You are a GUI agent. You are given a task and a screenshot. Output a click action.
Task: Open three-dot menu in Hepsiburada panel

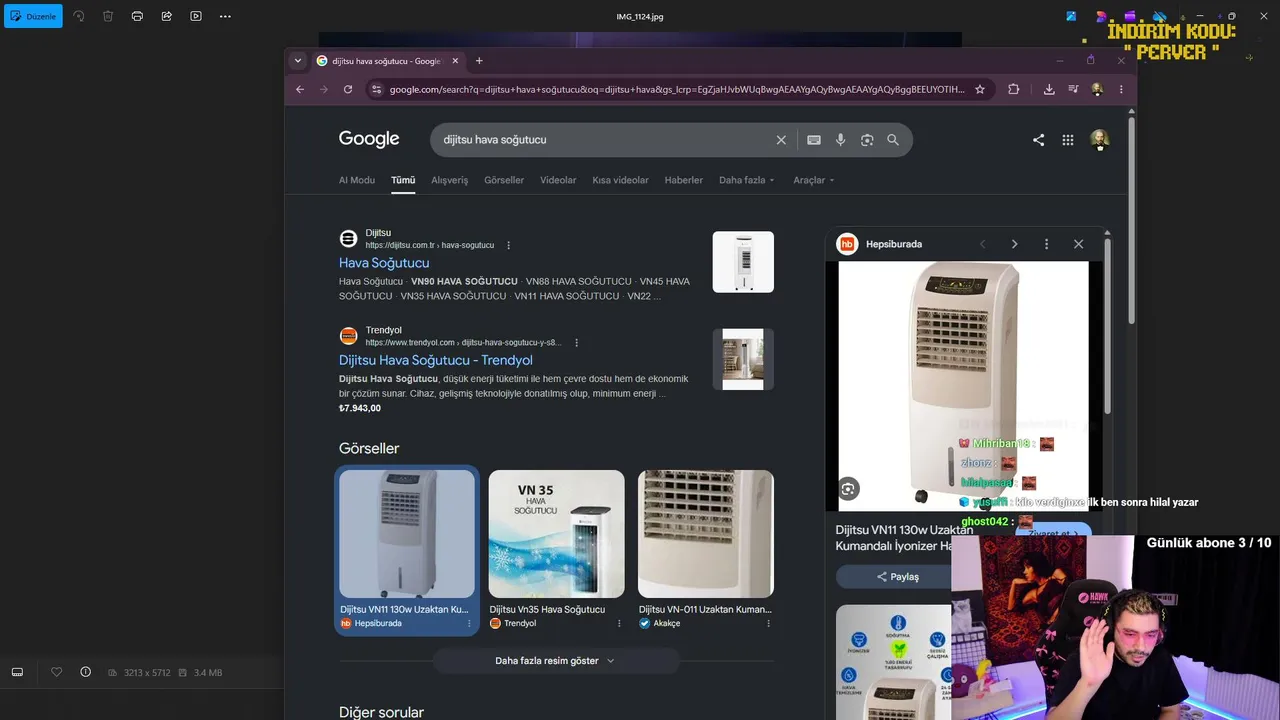(x=1046, y=244)
